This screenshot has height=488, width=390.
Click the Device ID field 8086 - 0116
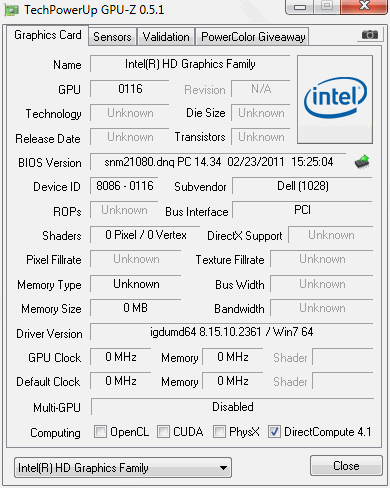(124, 186)
